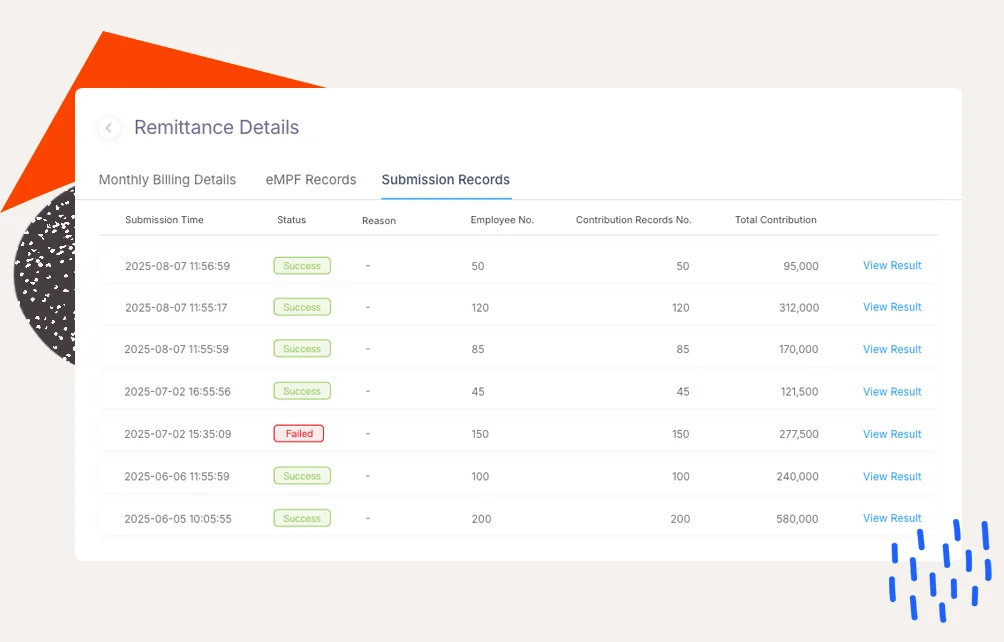The image size is (1004, 642).
Task: Click the Success badge on the 2025-06-05 row
Action: point(301,519)
